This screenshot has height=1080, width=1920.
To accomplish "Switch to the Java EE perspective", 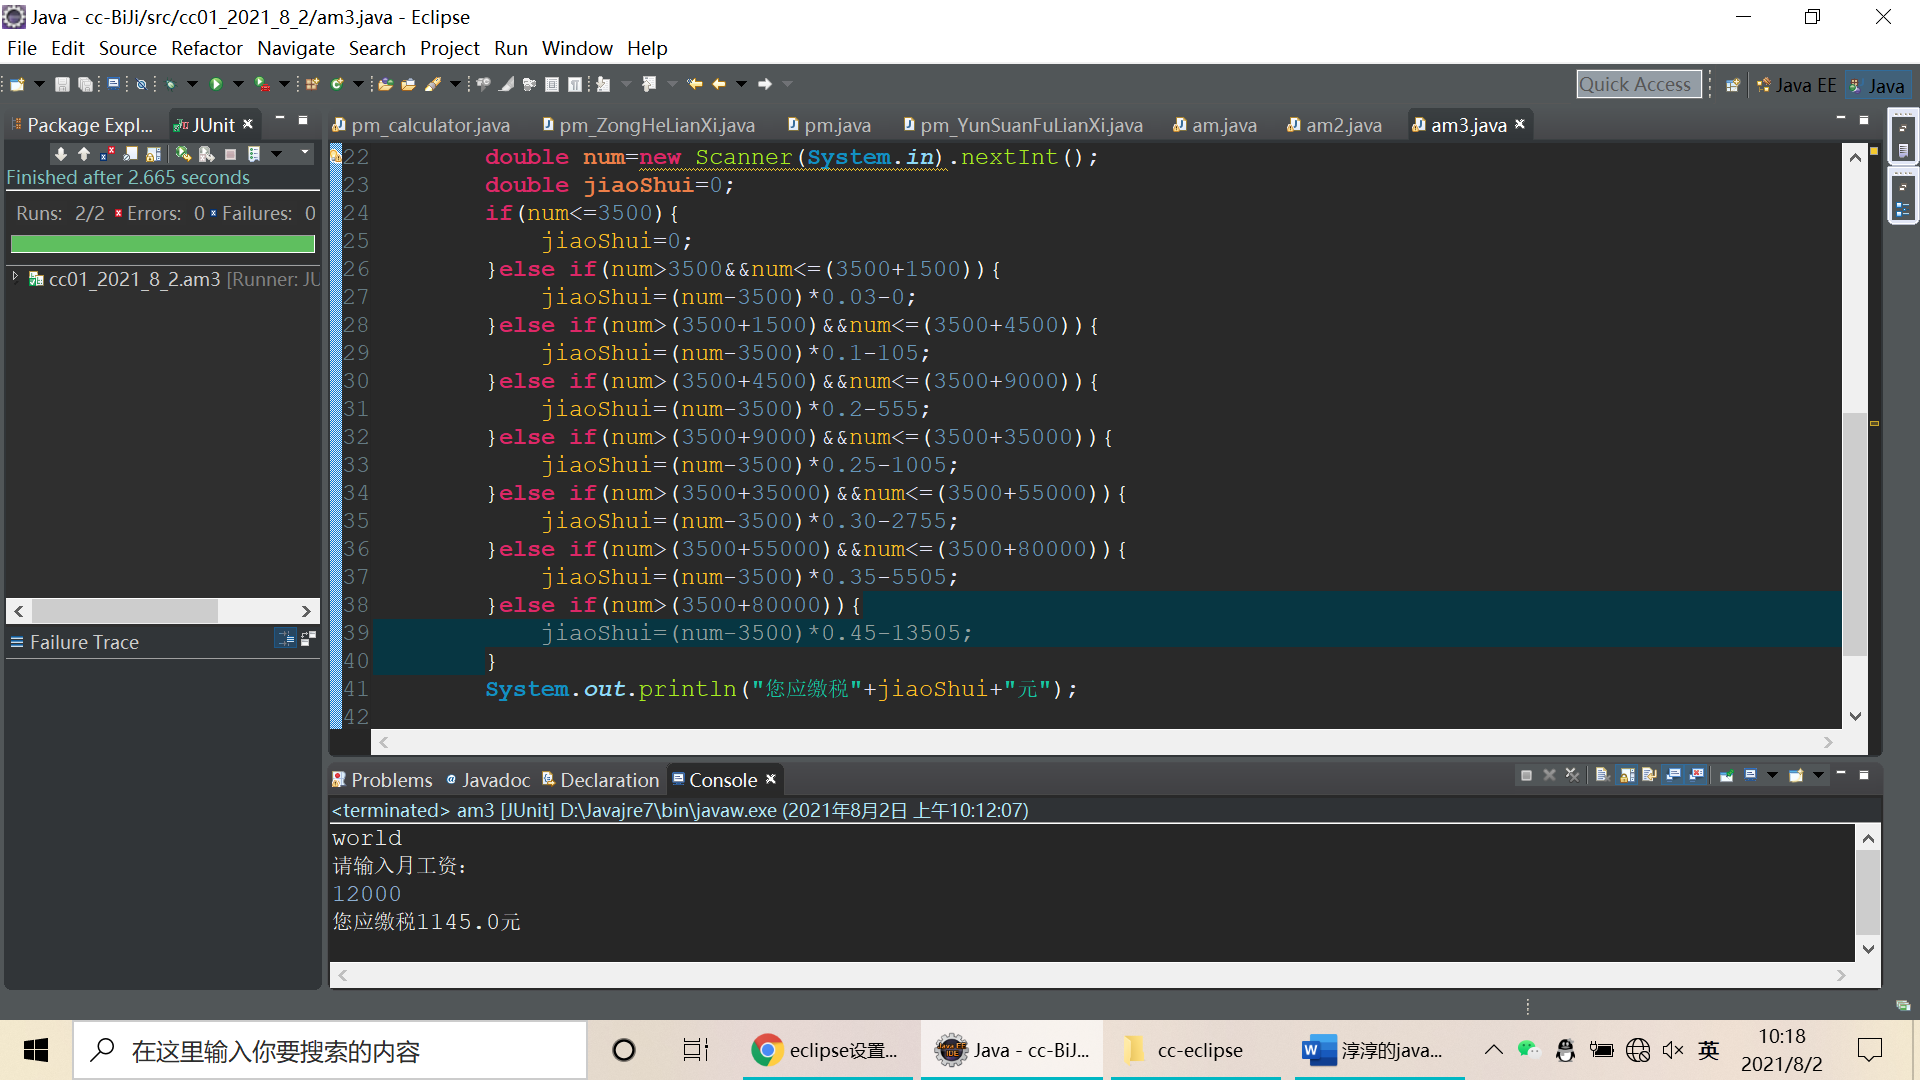I will pyautogui.click(x=1798, y=85).
